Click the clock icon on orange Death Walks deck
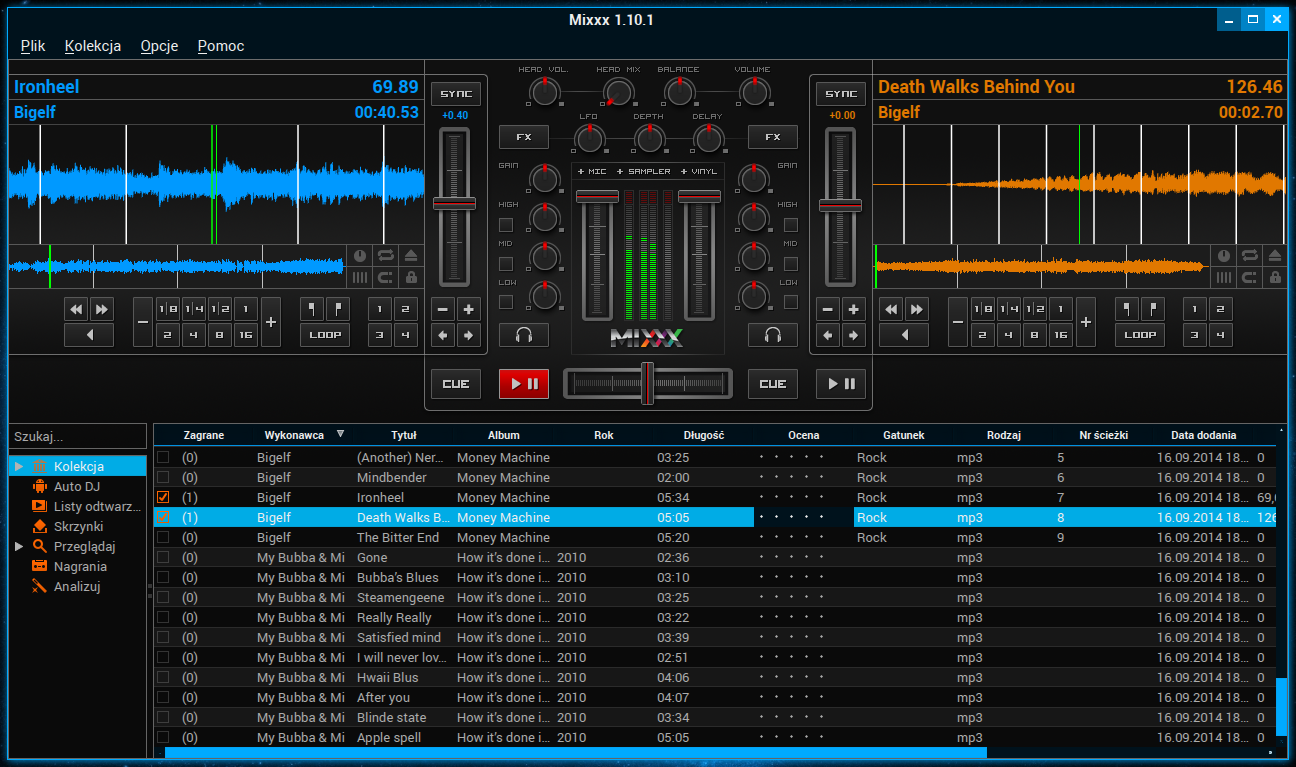The width and height of the screenshot is (1296, 767). (1224, 256)
